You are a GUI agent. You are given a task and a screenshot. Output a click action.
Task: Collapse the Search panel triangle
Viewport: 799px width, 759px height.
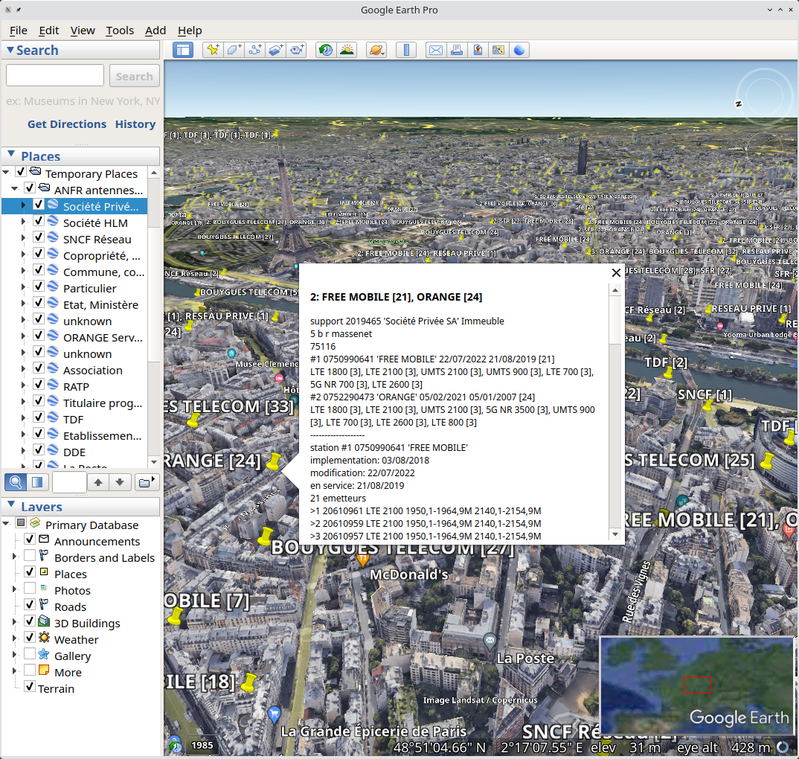tap(10, 50)
